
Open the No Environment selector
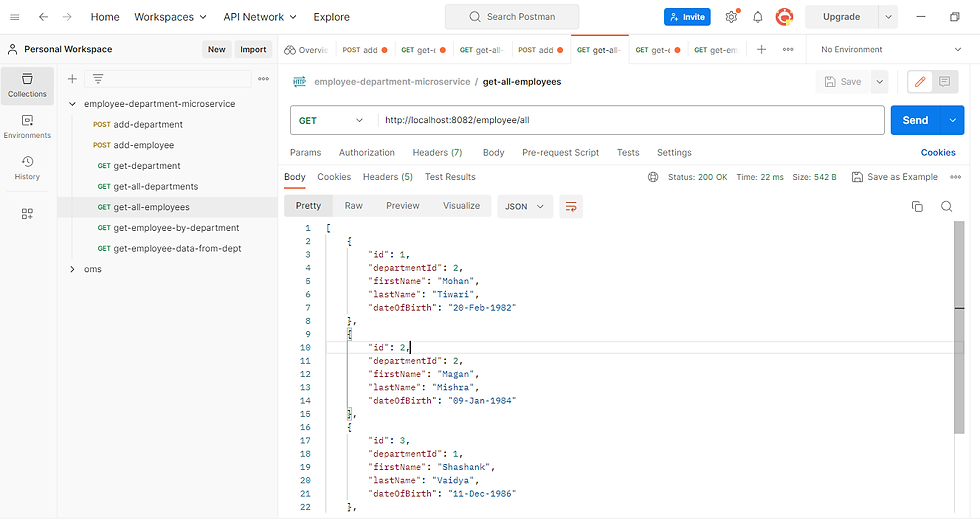pos(891,49)
